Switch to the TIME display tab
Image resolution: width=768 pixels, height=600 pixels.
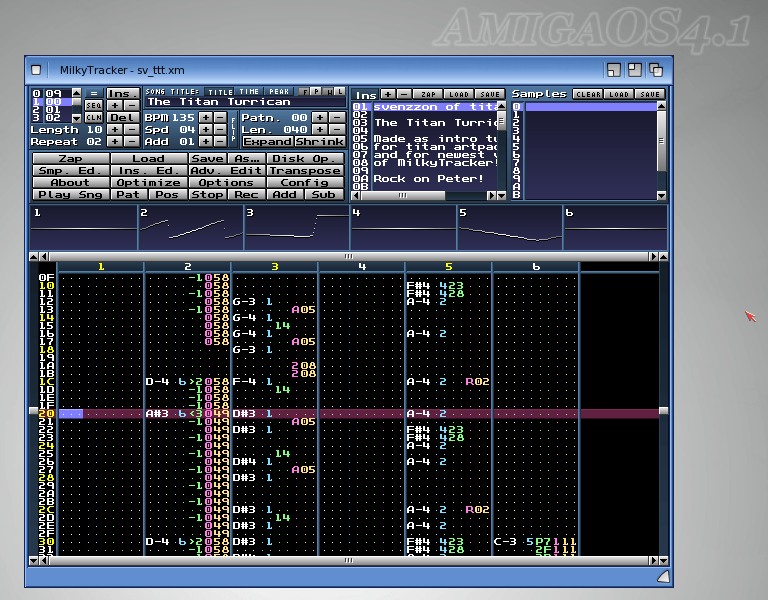[250, 91]
